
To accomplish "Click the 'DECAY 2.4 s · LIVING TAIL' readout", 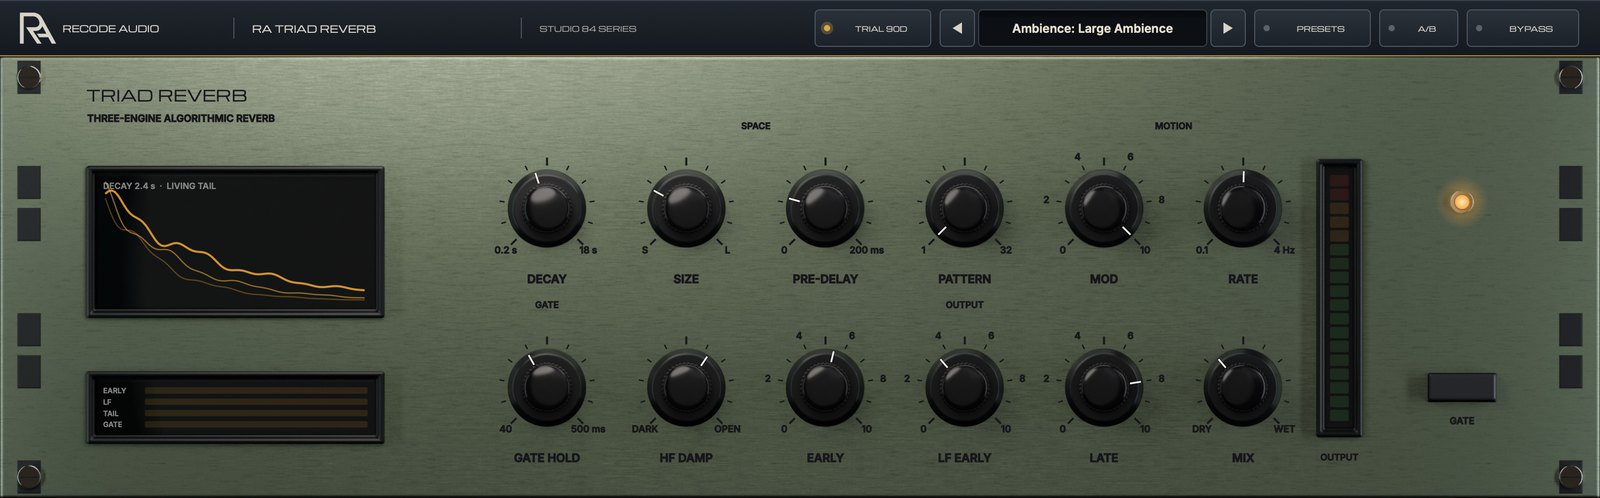I will [x=159, y=186].
